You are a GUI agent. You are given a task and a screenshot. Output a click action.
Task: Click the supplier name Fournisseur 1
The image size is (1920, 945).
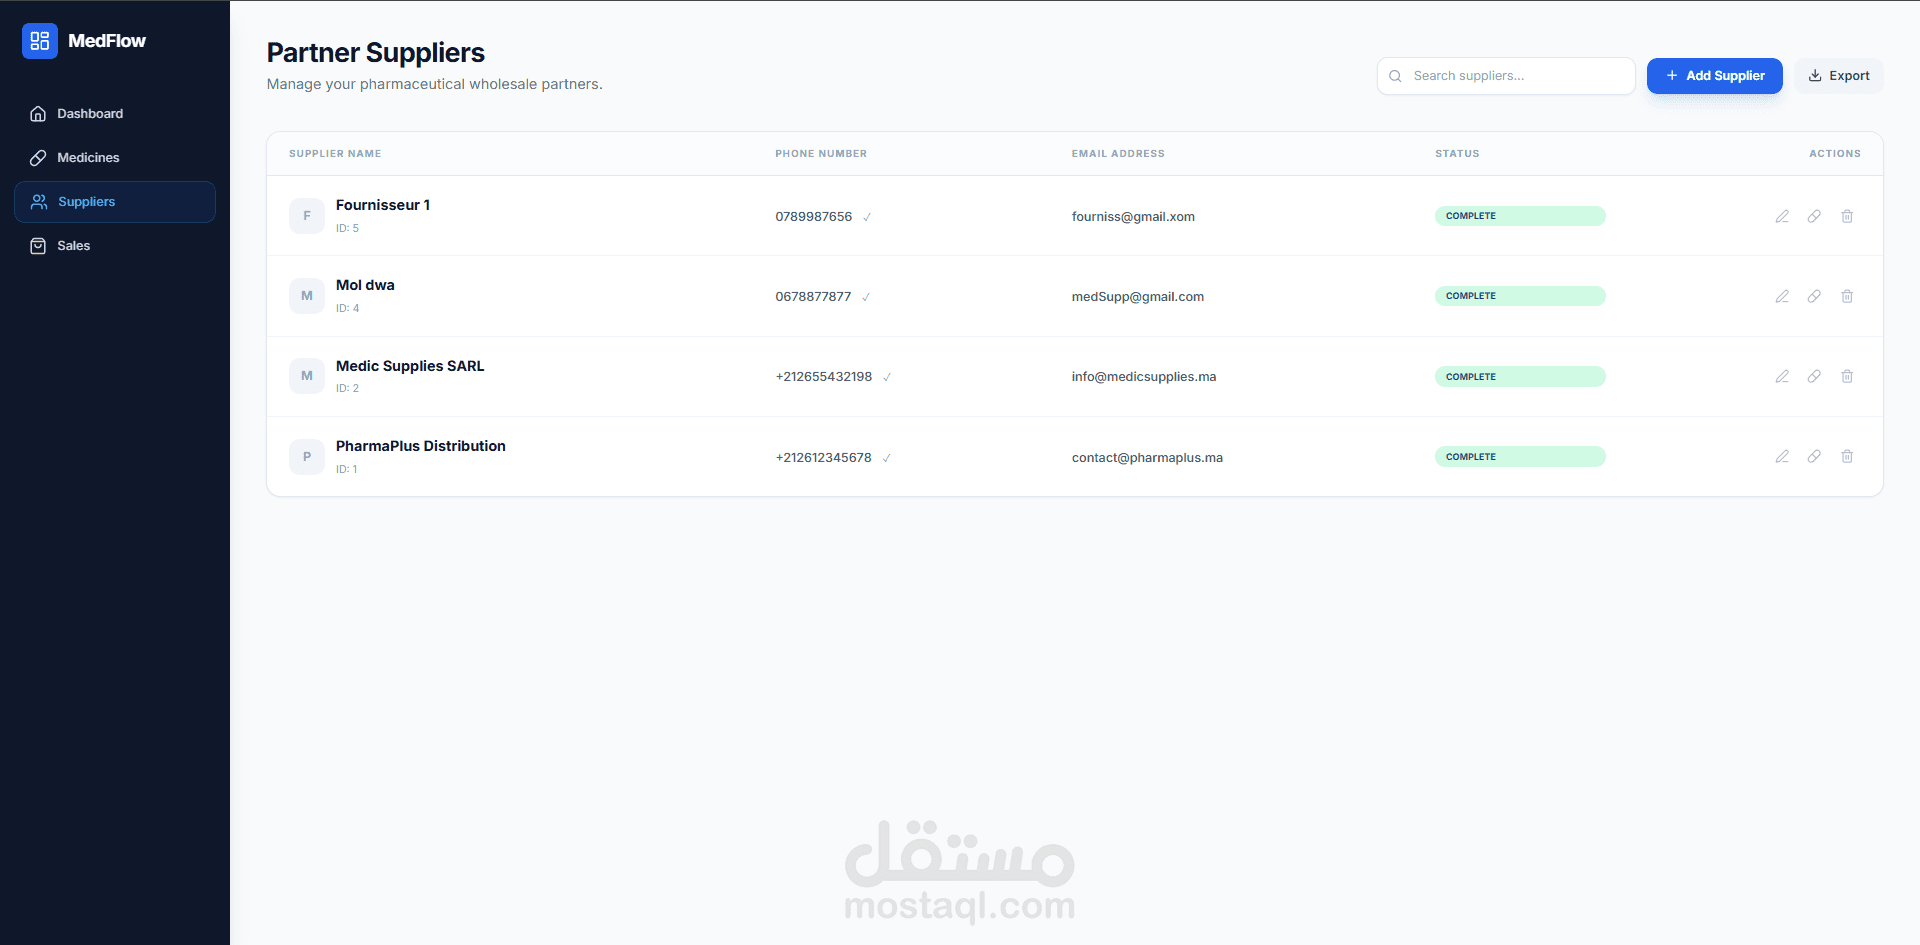pos(383,205)
